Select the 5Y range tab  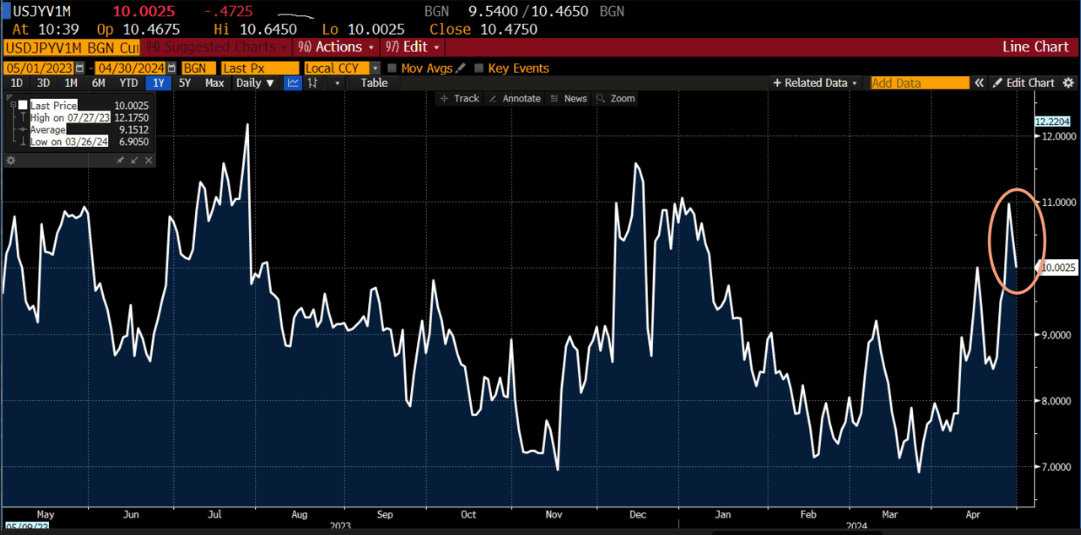(x=185, y=83)
